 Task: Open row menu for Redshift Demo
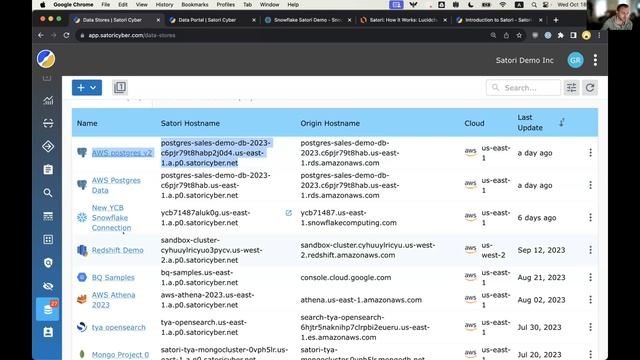(590, 250)
